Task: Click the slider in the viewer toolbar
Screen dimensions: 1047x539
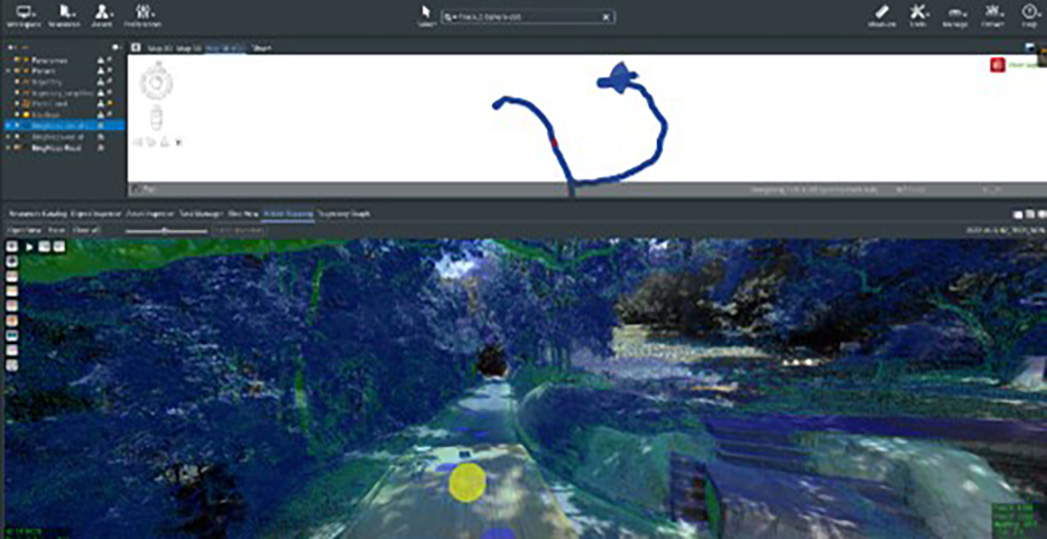Action: 165,230
